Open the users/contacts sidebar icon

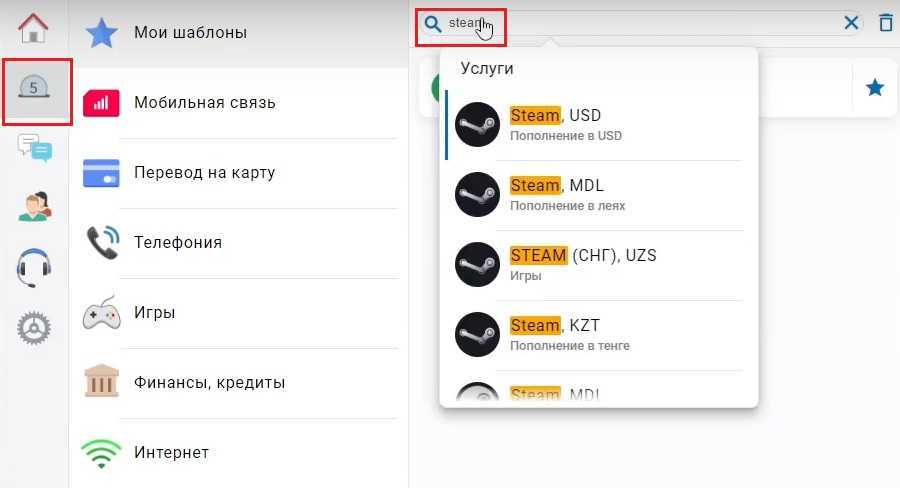point(34,207)
